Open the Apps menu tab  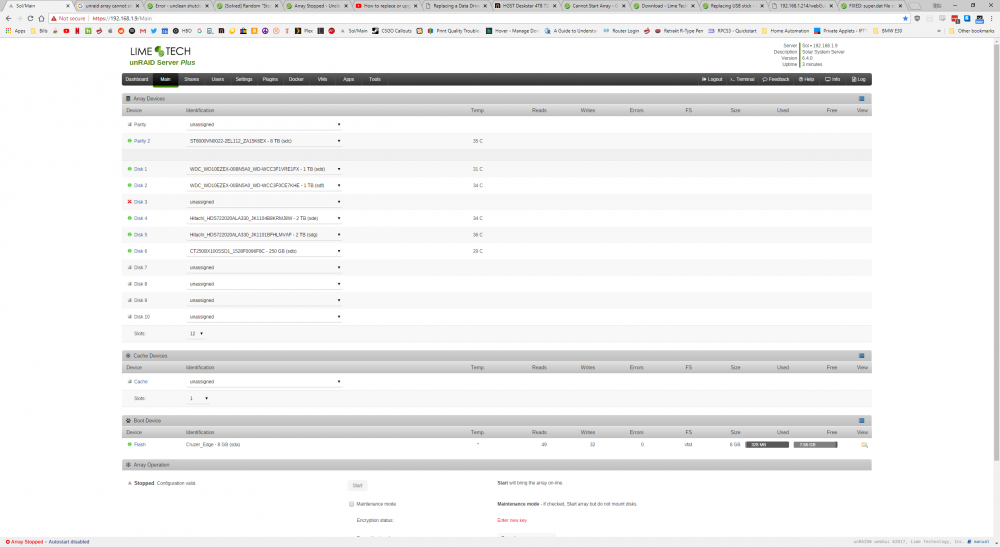coord(348,80)
